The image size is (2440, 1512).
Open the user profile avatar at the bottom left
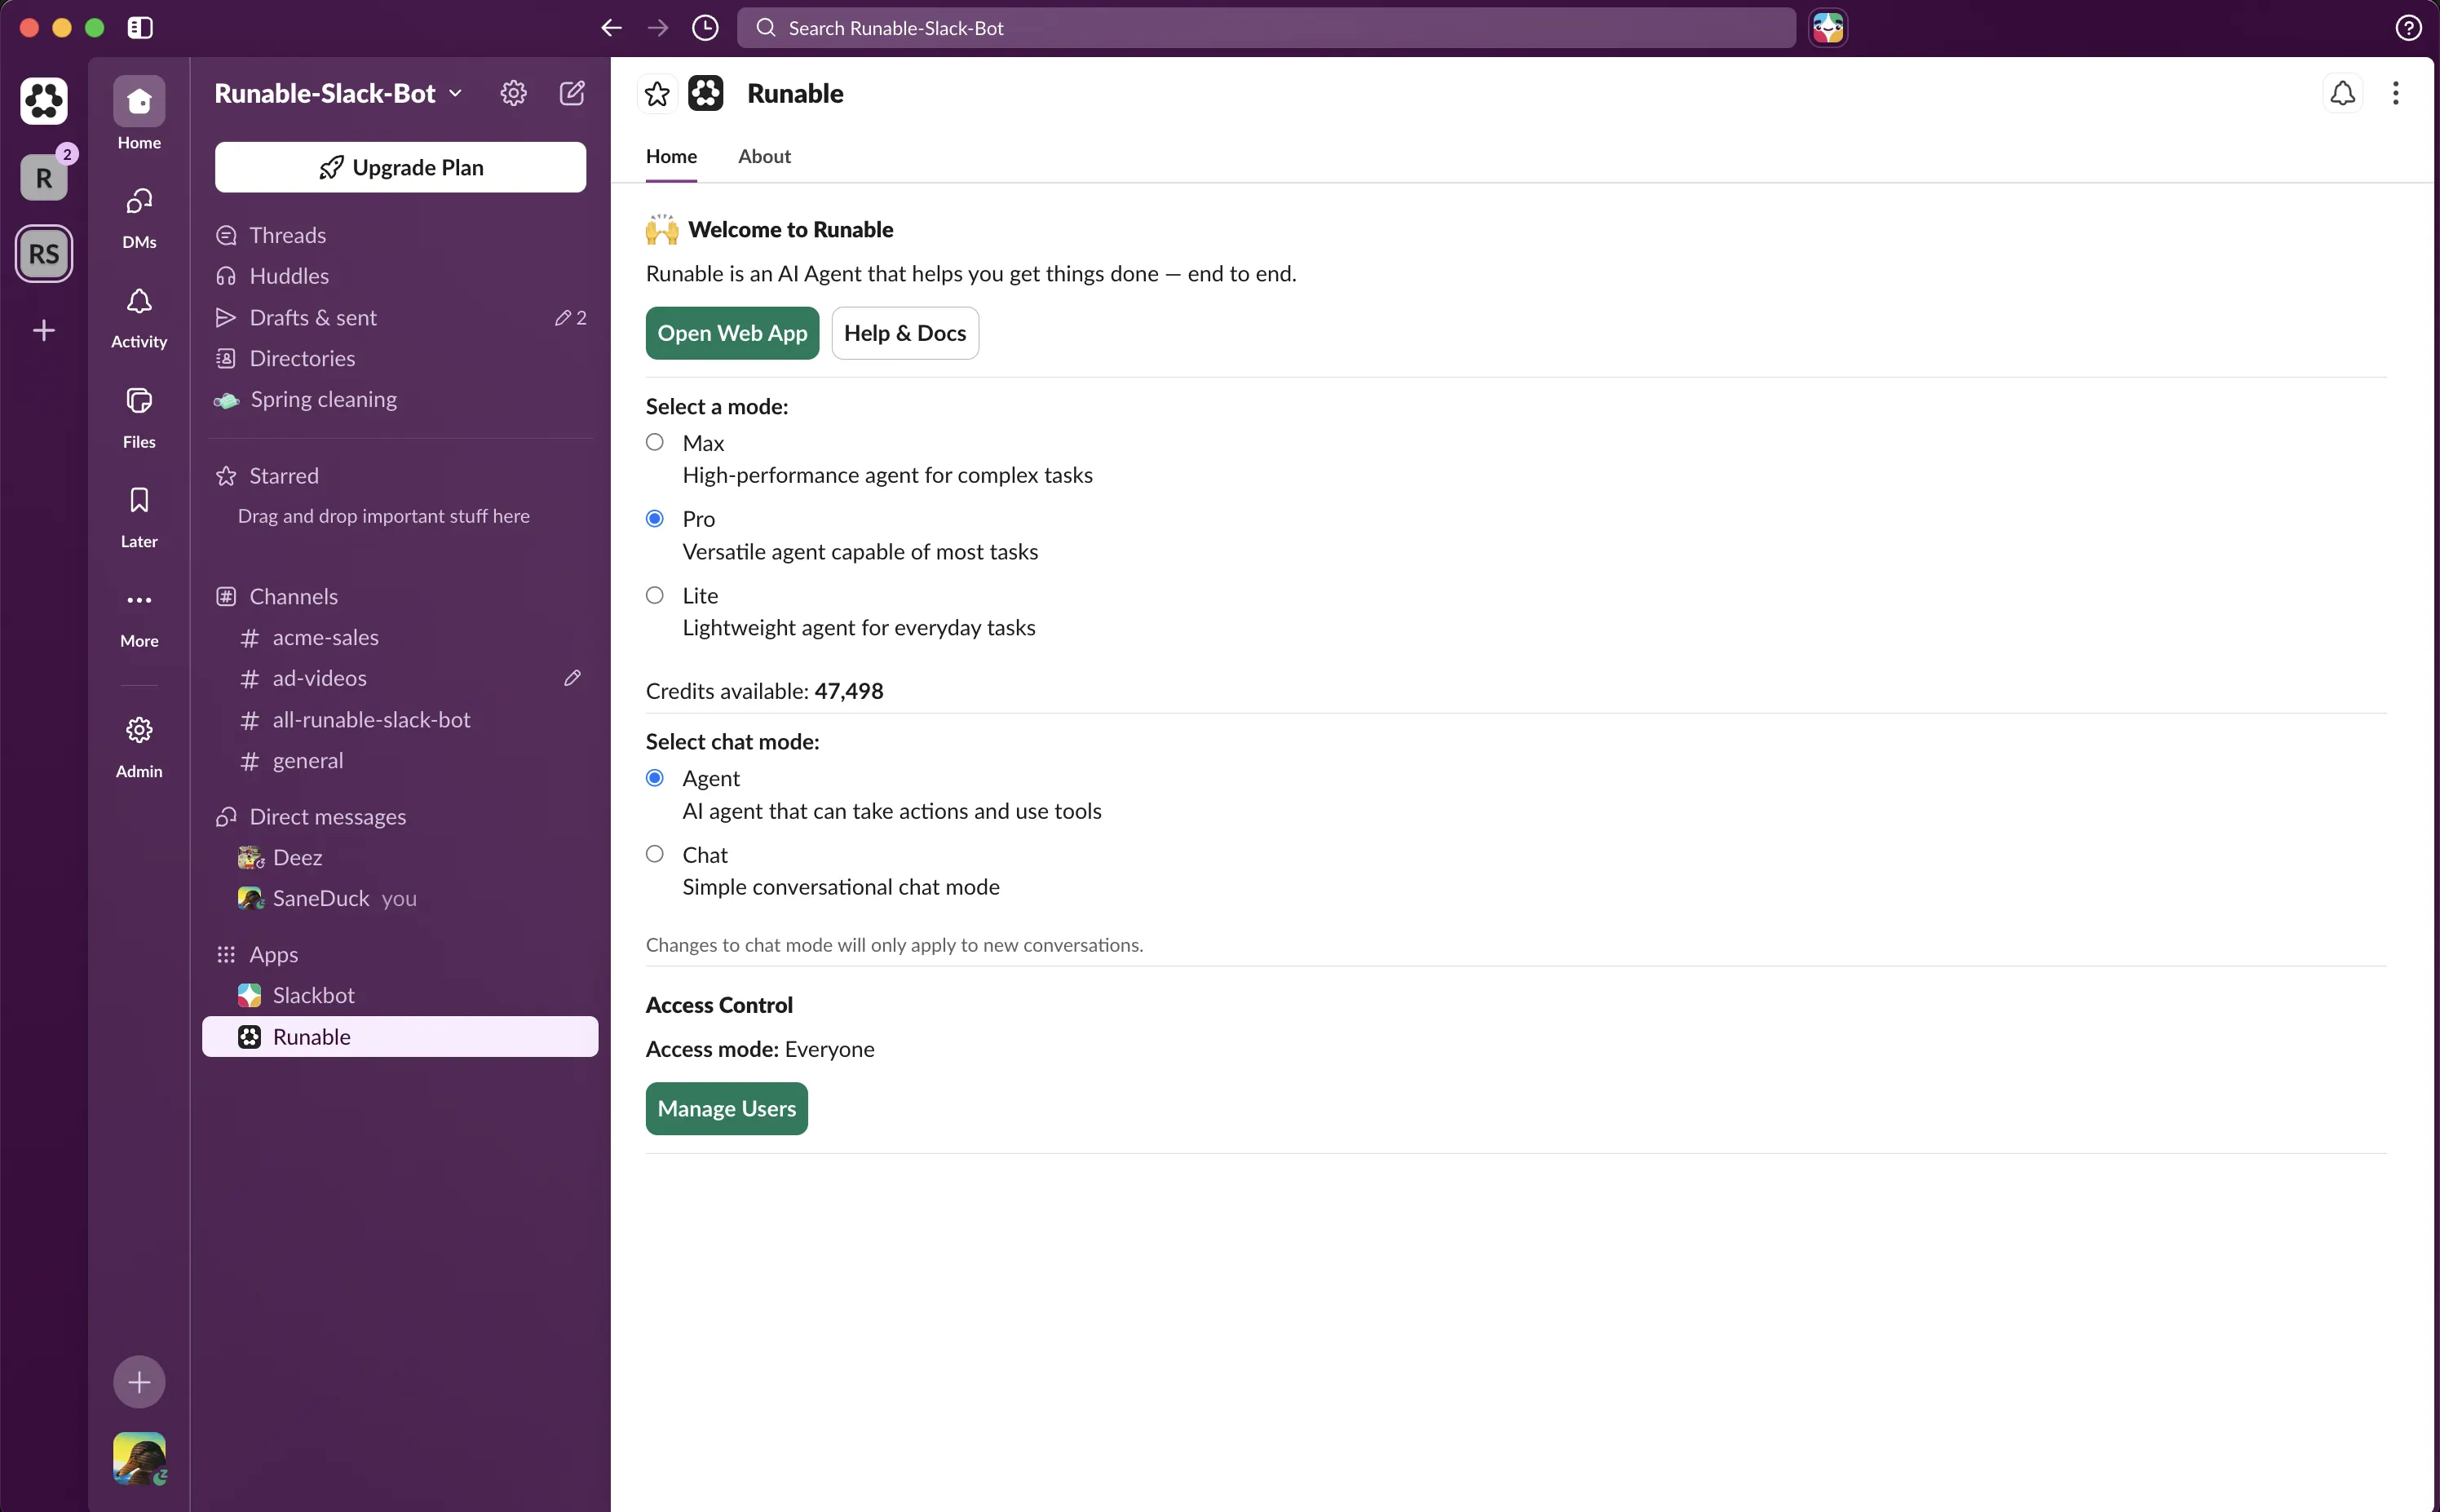(139, 1458)
